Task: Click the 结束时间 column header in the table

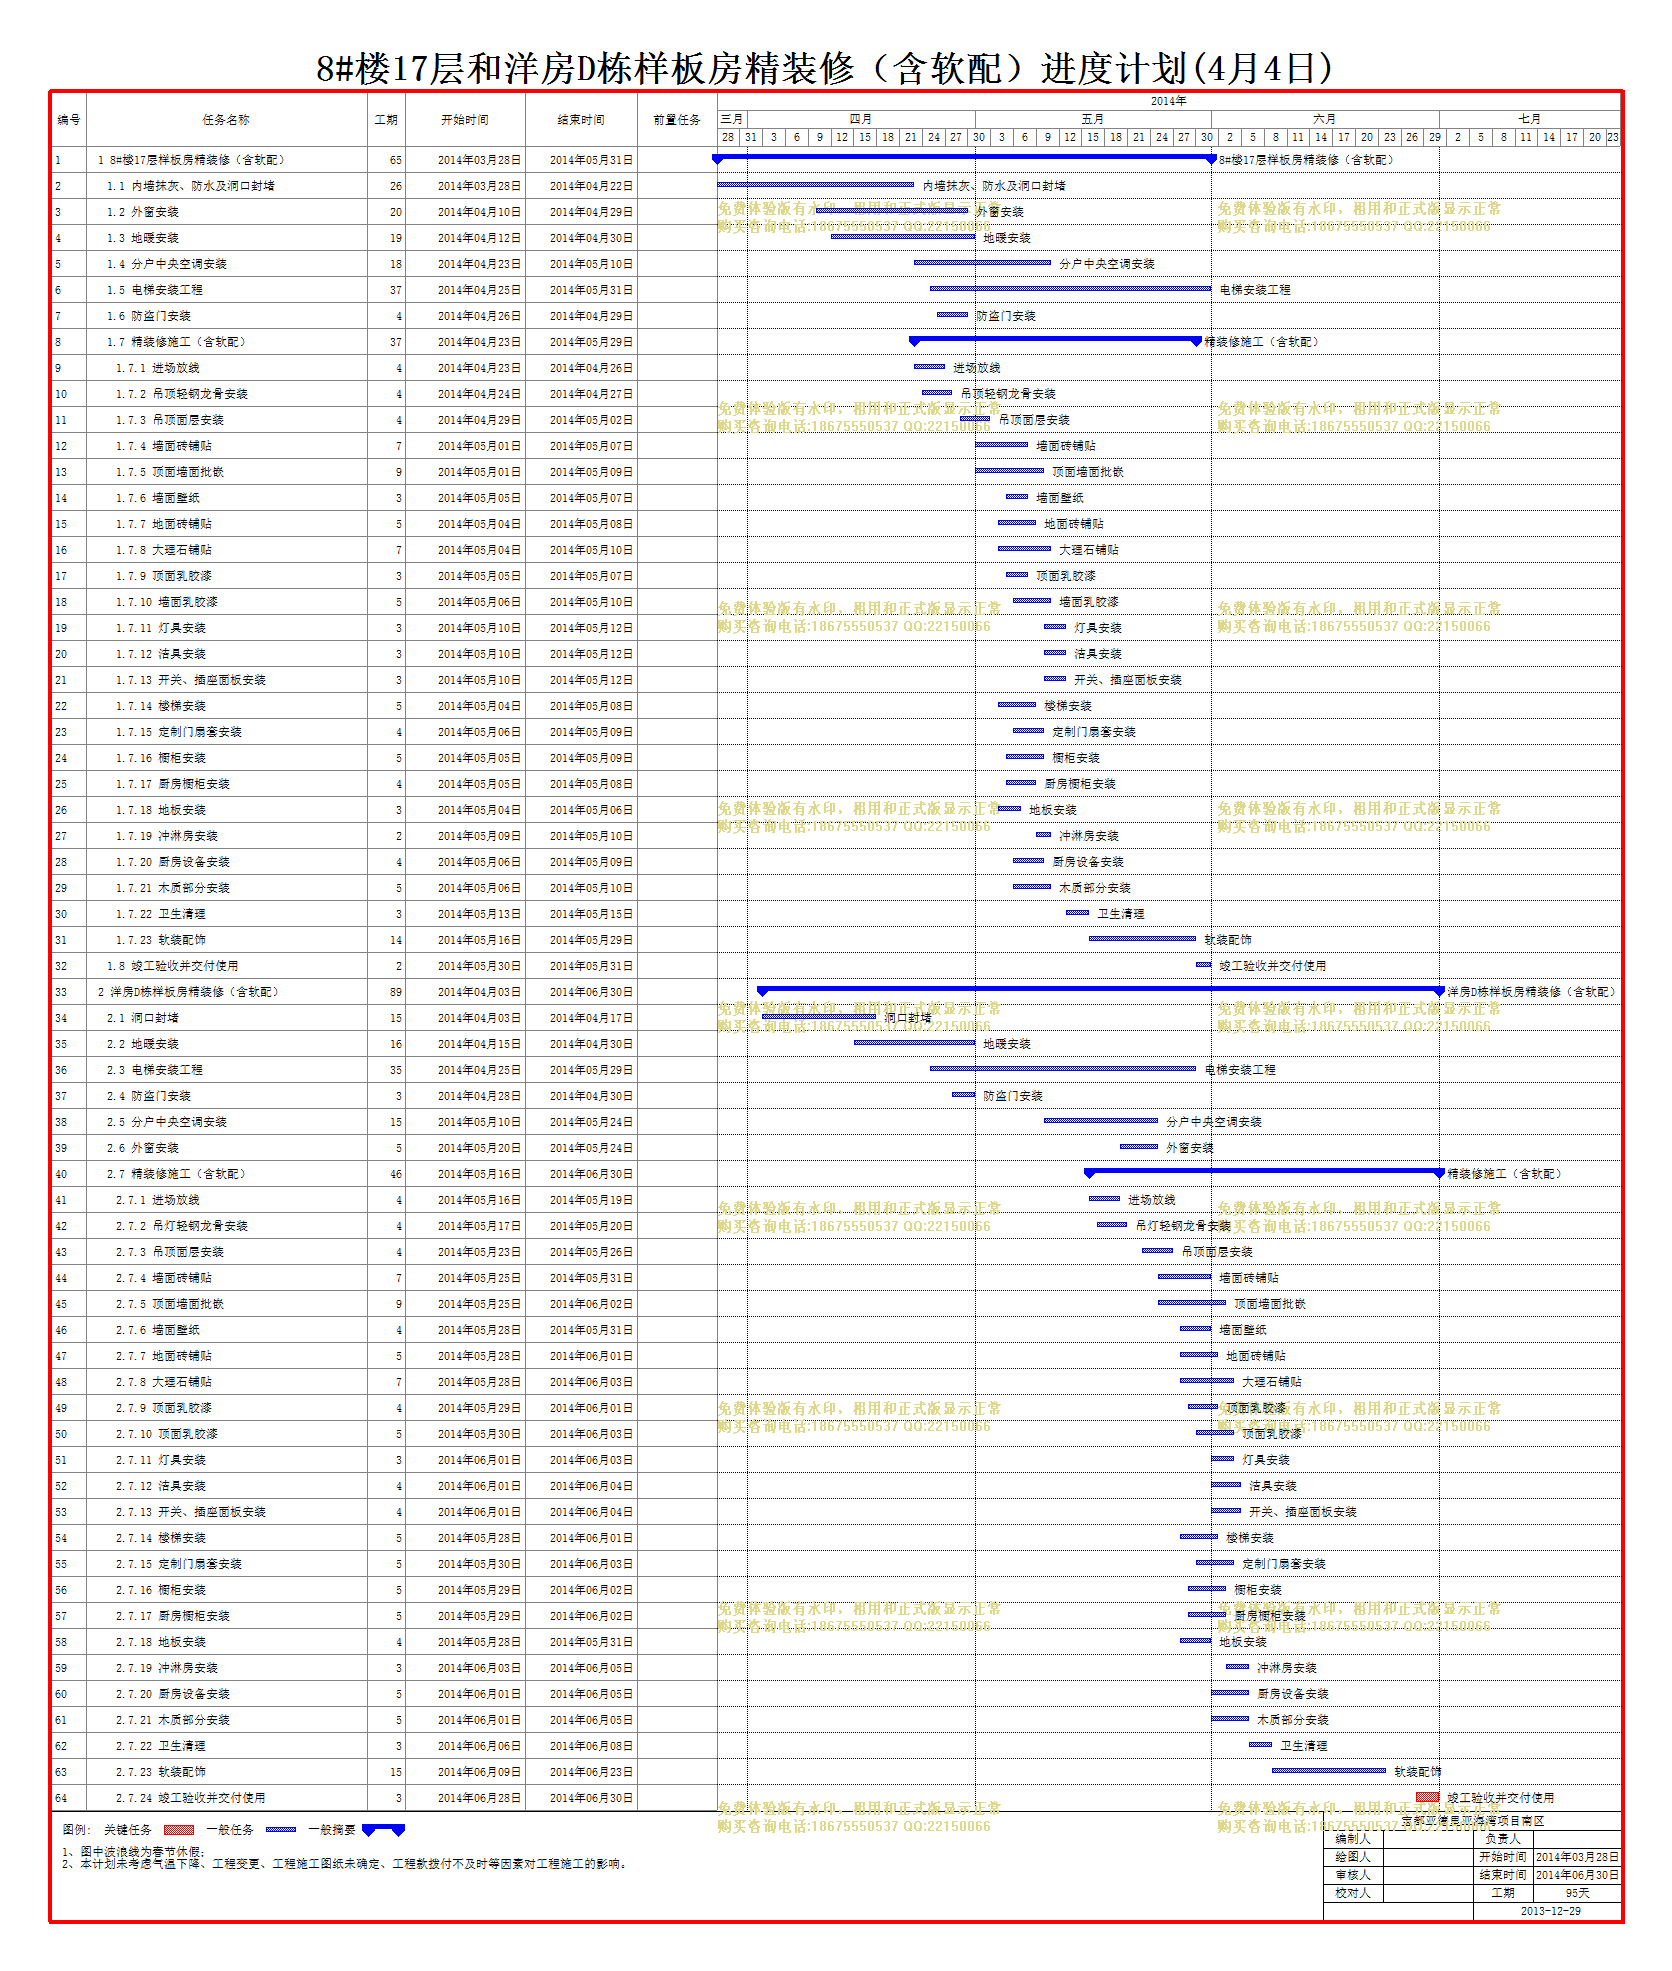Action: (581, 120)
